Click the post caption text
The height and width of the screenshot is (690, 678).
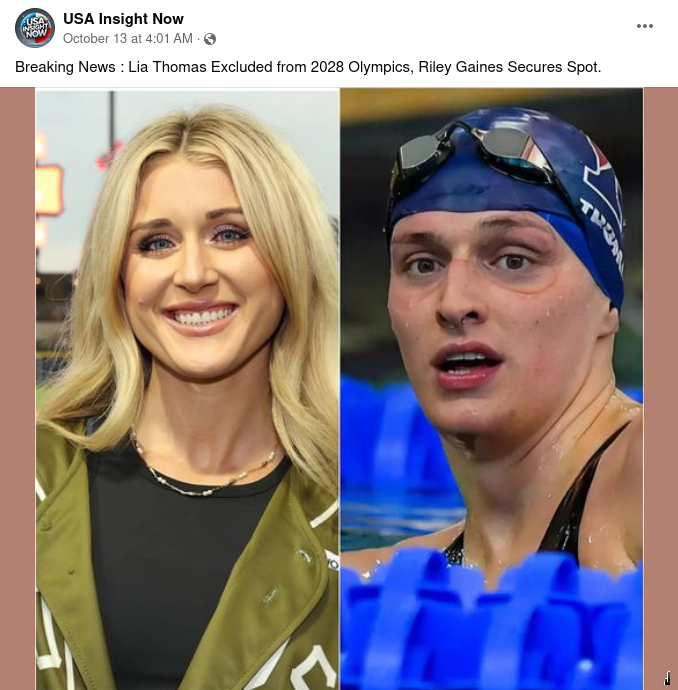click(x=308, y=67)
